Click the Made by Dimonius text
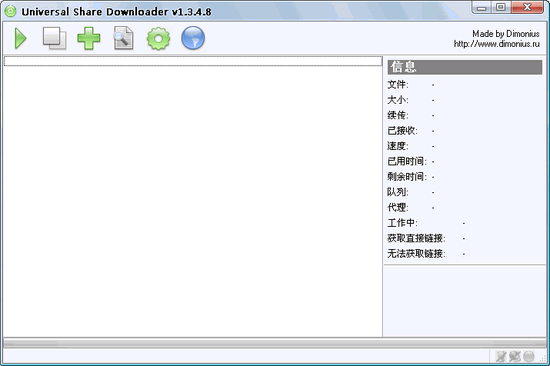This screenshot has height=366, width=550. (x=506, y=34)
